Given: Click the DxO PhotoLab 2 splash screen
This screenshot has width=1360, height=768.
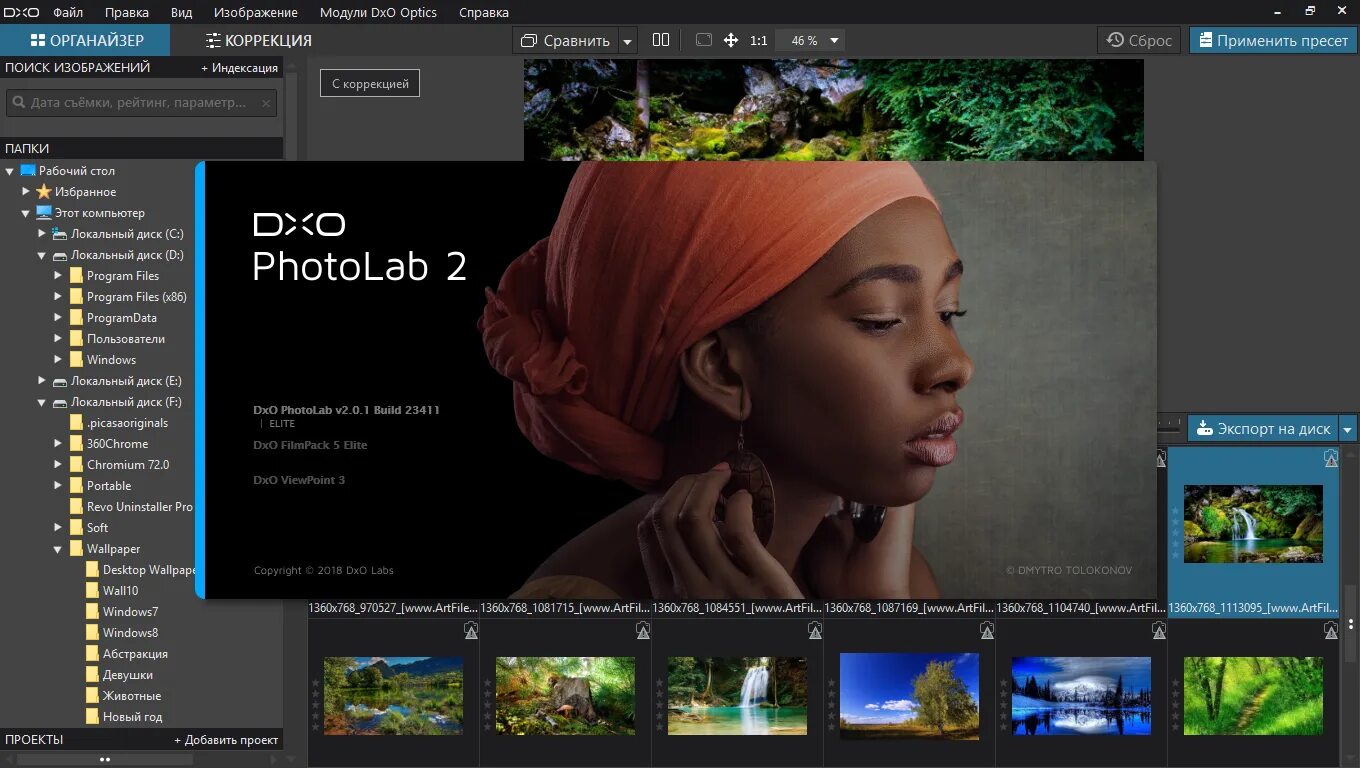Looking at the screenshot, I should click(x=676, y=380).
